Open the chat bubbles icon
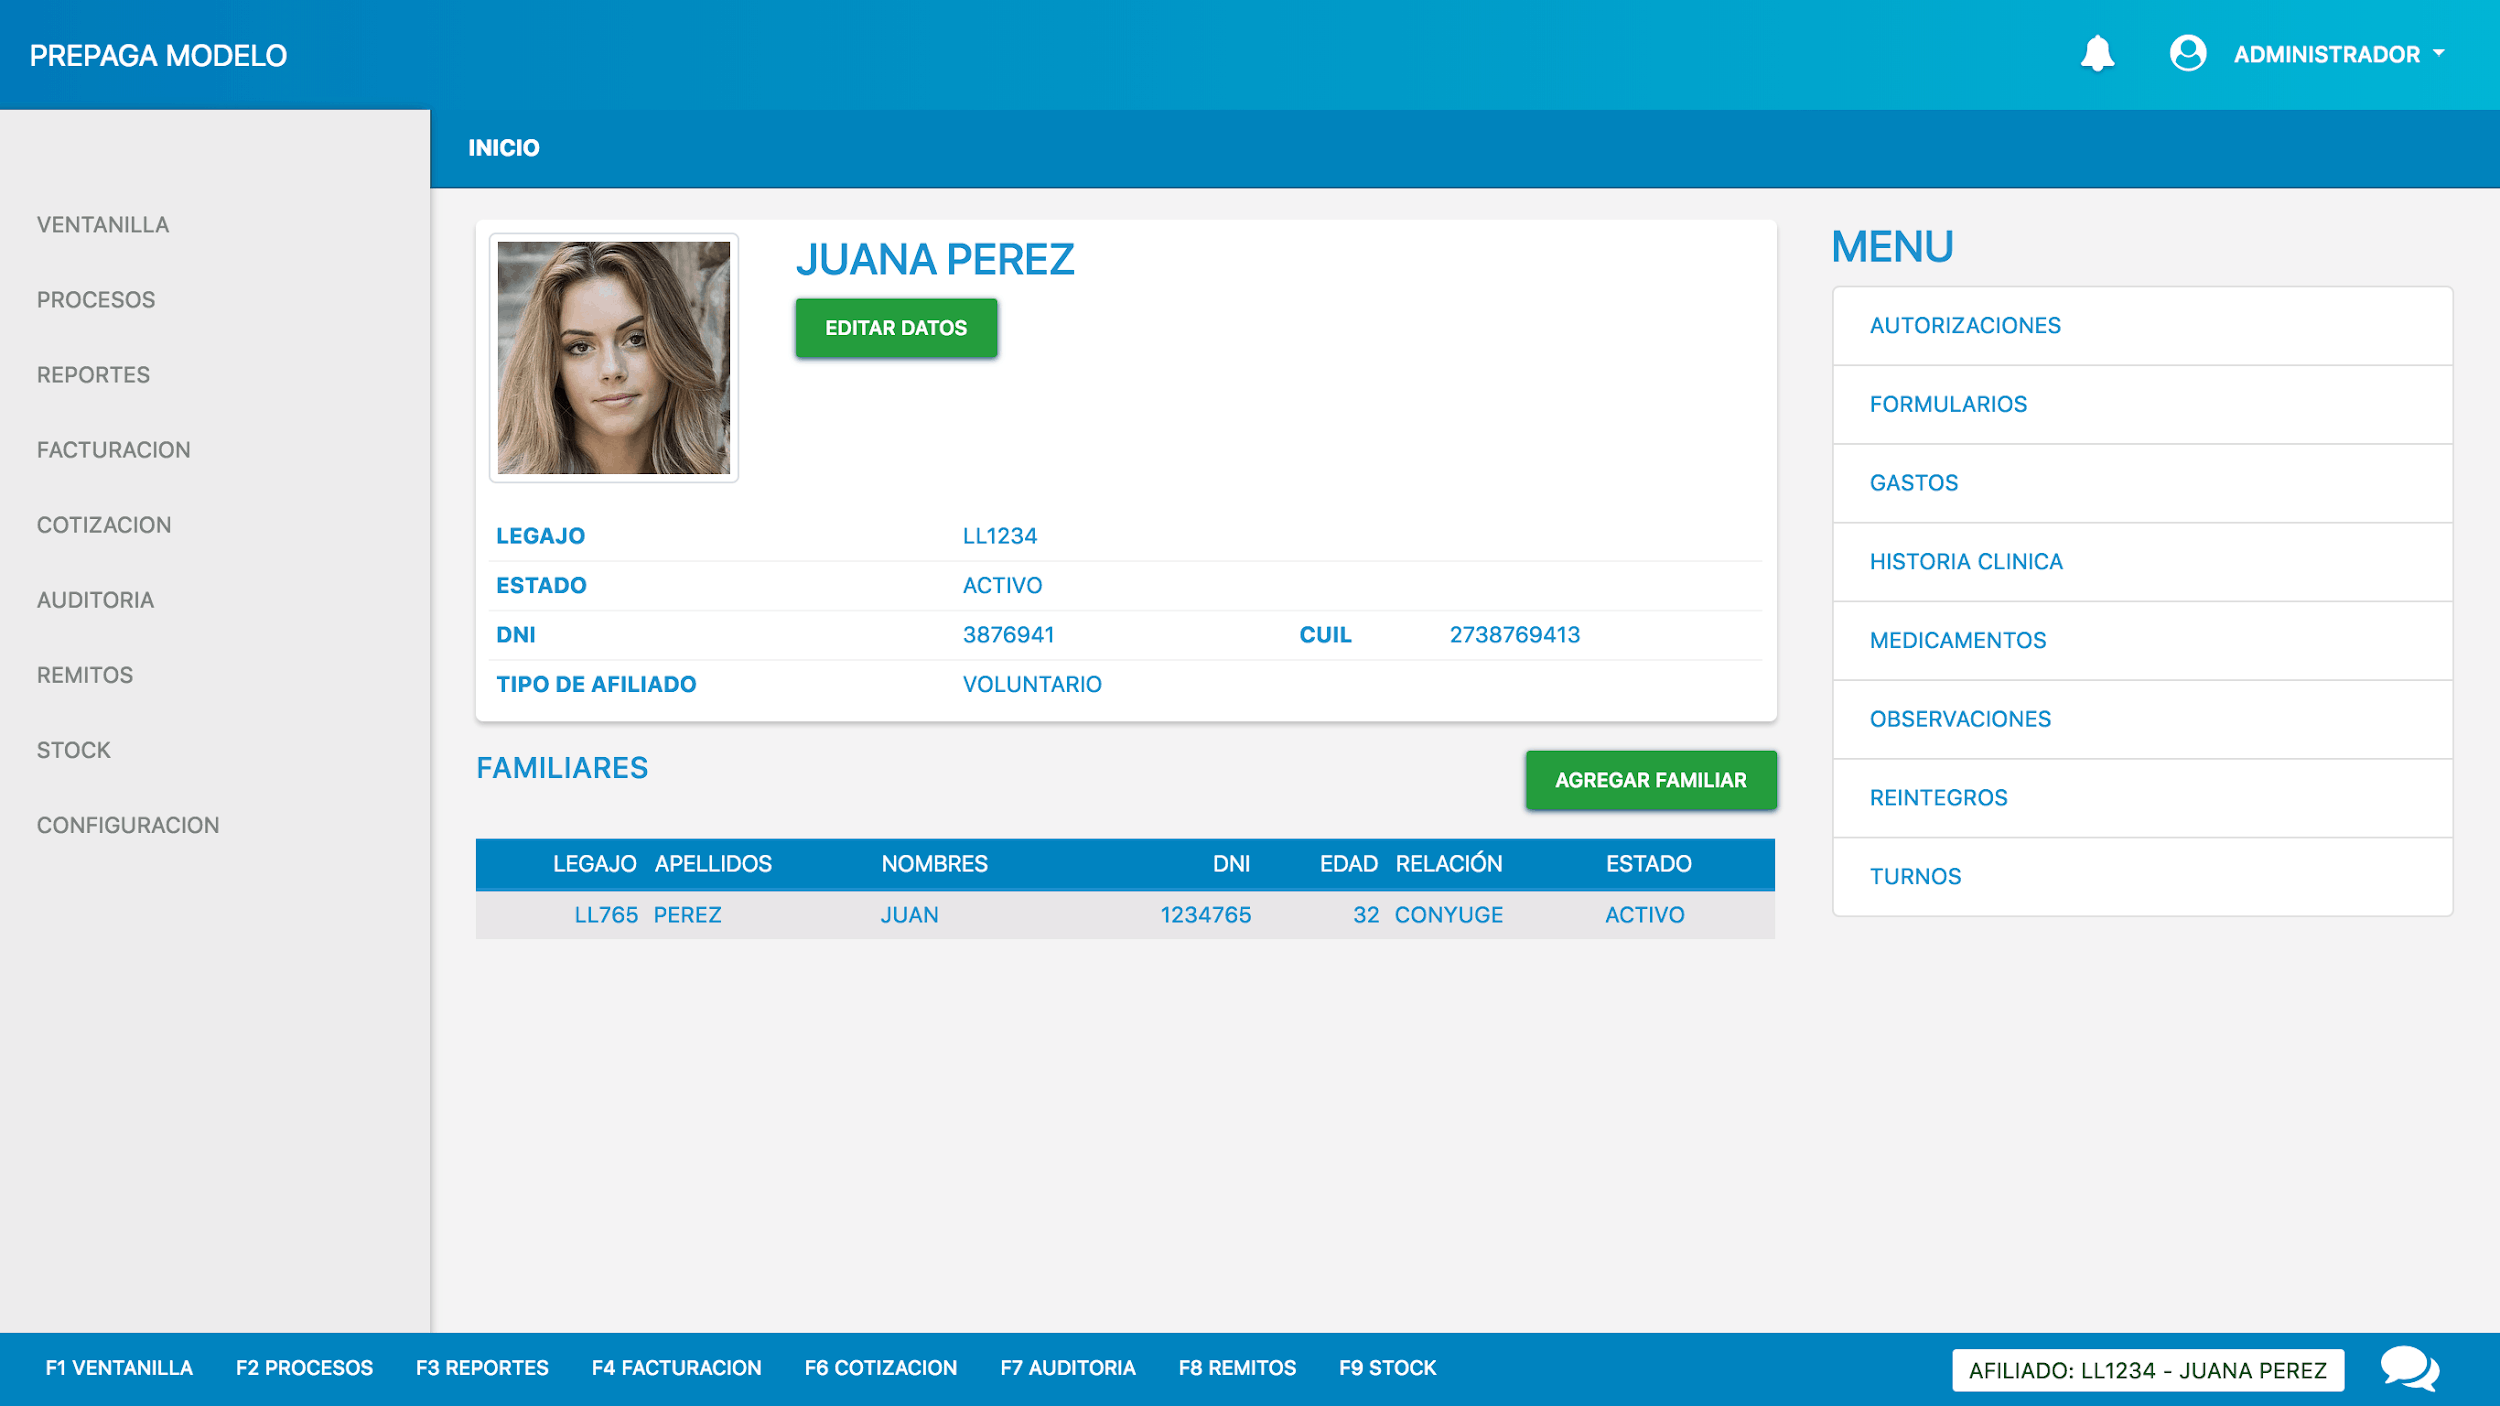 point(2409,1368)
